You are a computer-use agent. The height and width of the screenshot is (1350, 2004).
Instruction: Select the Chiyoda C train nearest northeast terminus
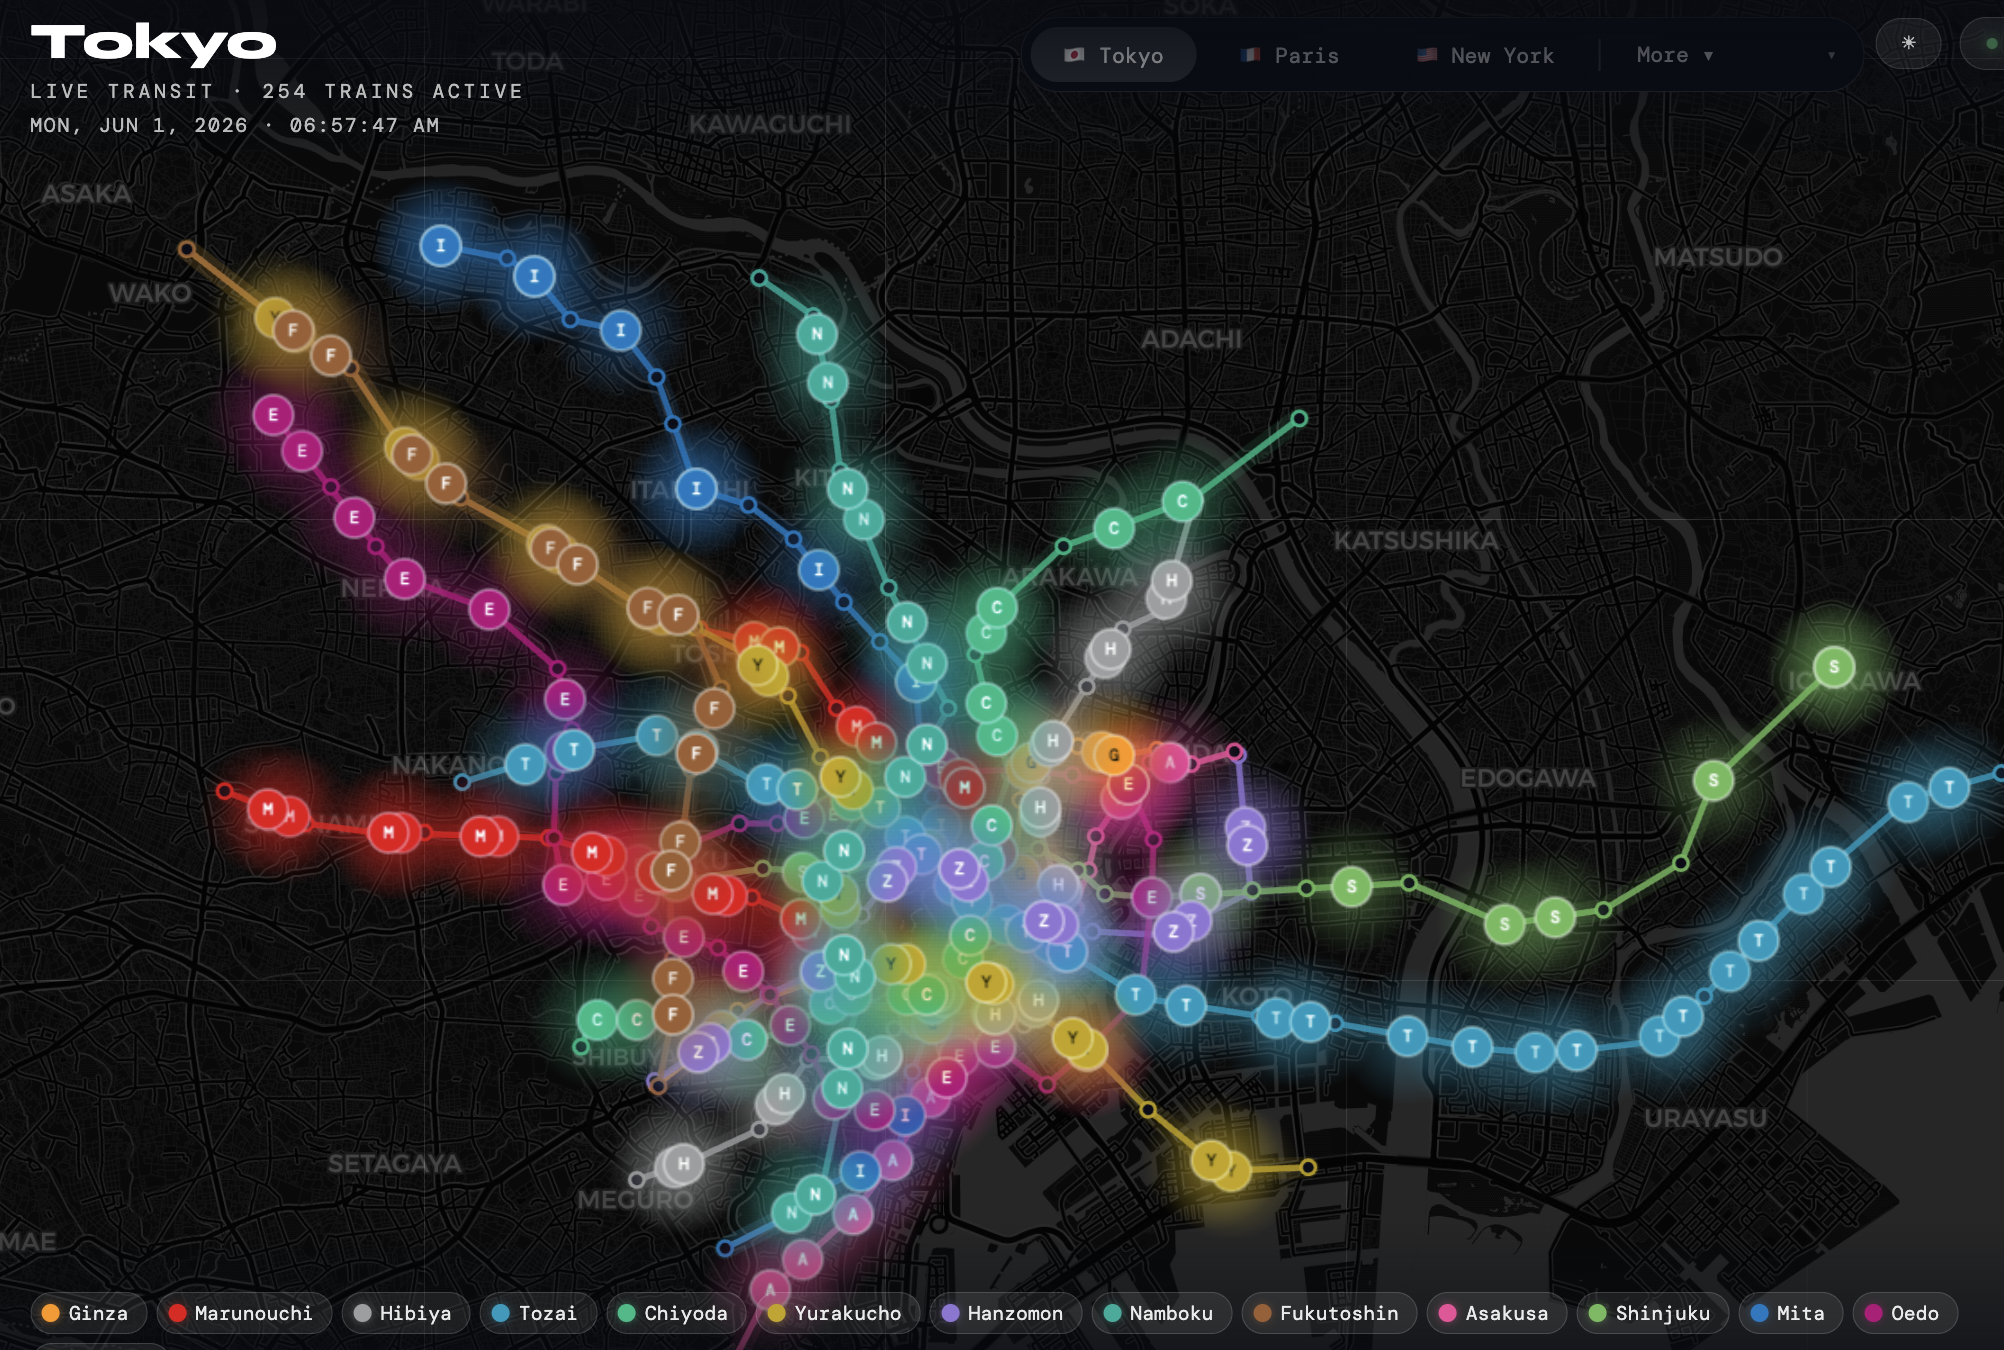1182,501
